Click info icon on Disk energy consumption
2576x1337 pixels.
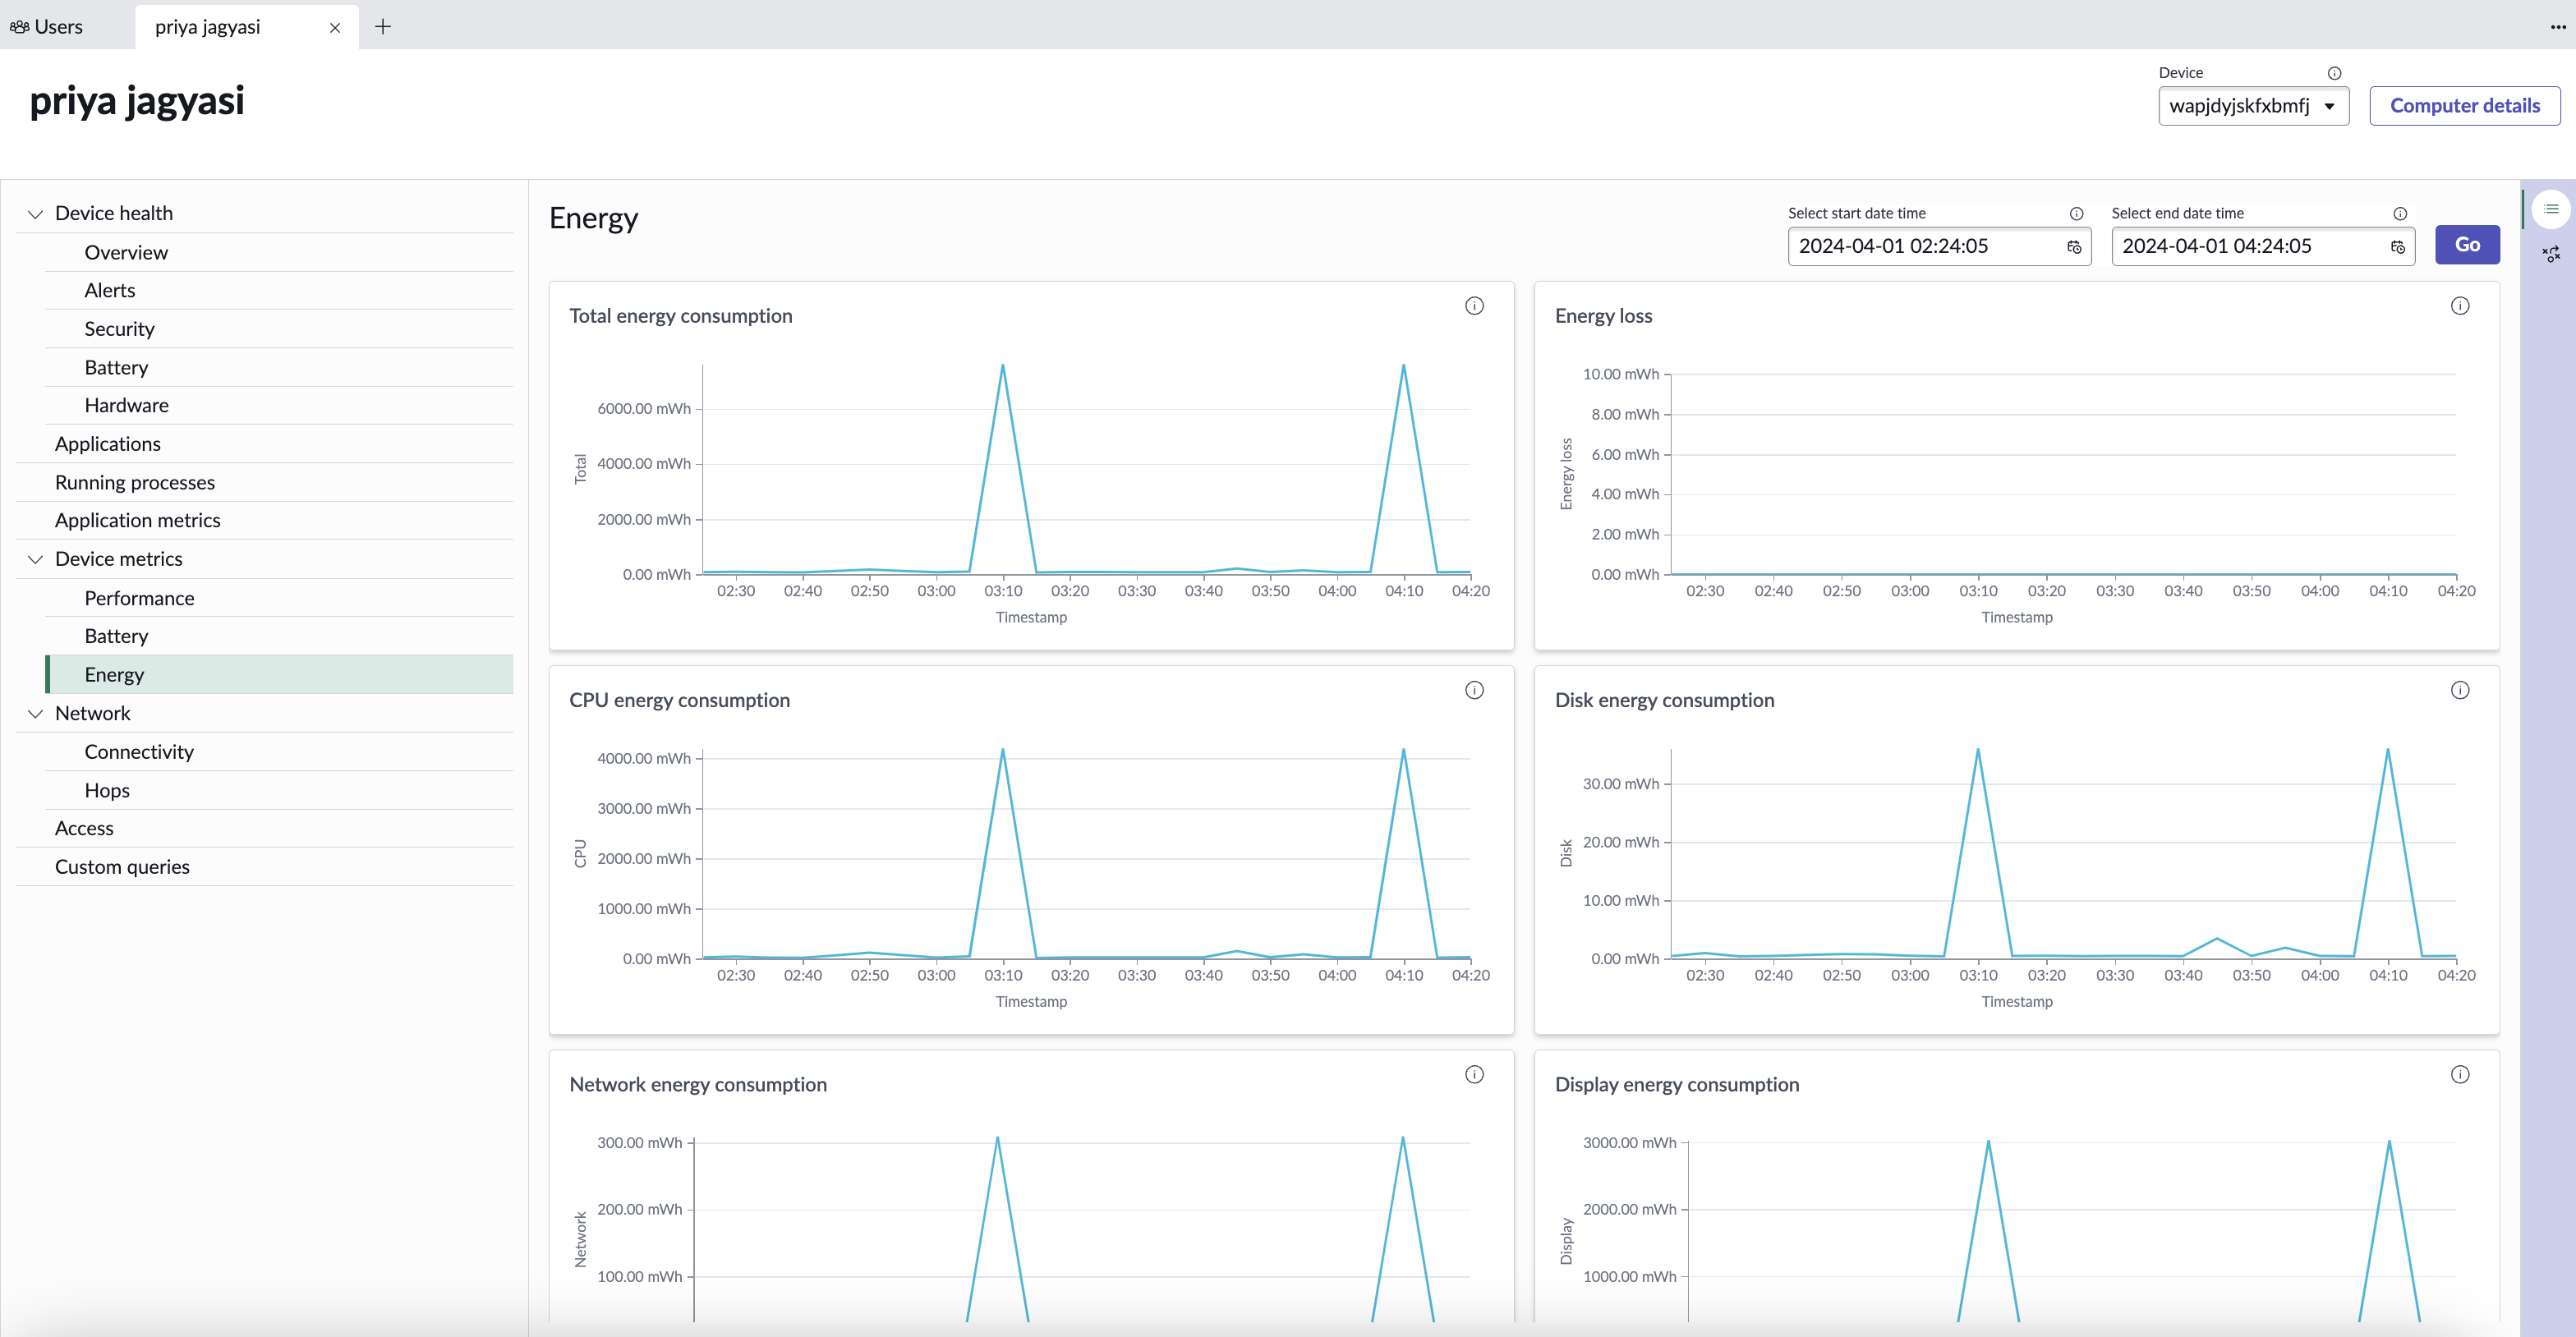[x=2460, y=690]
